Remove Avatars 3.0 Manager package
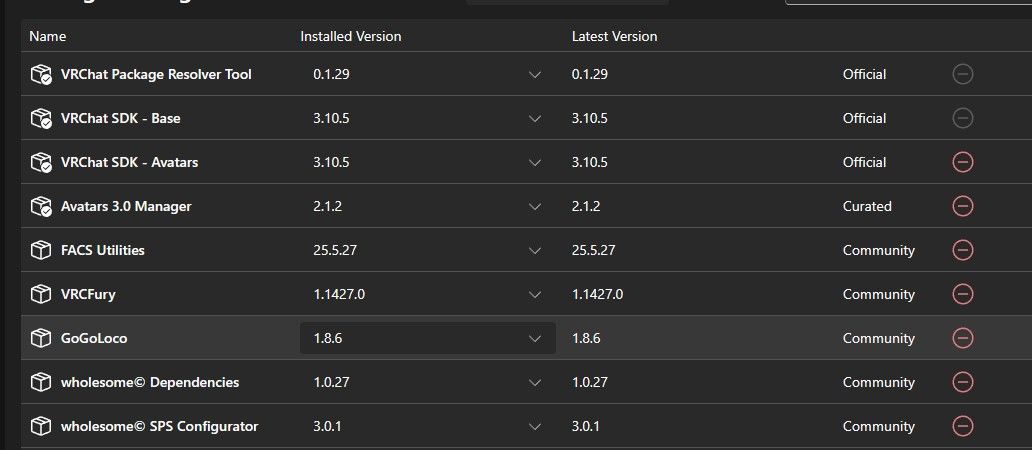The height and width of the screenshot is (450, 1032). (962, 206)
